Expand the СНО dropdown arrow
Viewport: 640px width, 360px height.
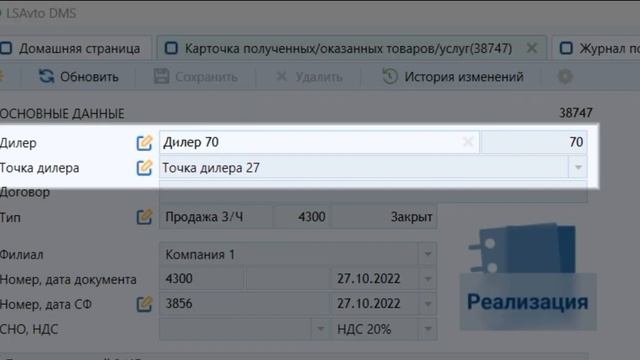point(320,329)
